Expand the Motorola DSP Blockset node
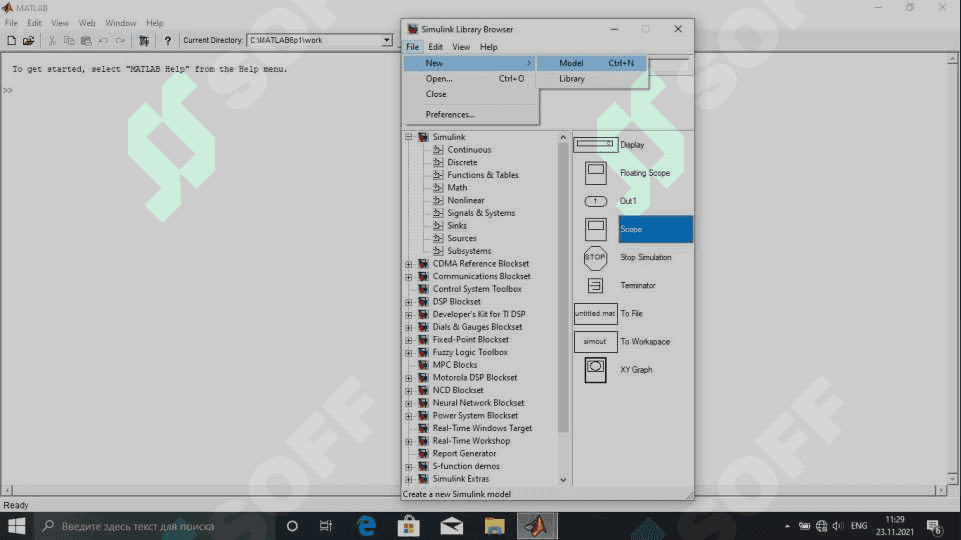Viewport: 961px width, 540px height. coord(409,378)
